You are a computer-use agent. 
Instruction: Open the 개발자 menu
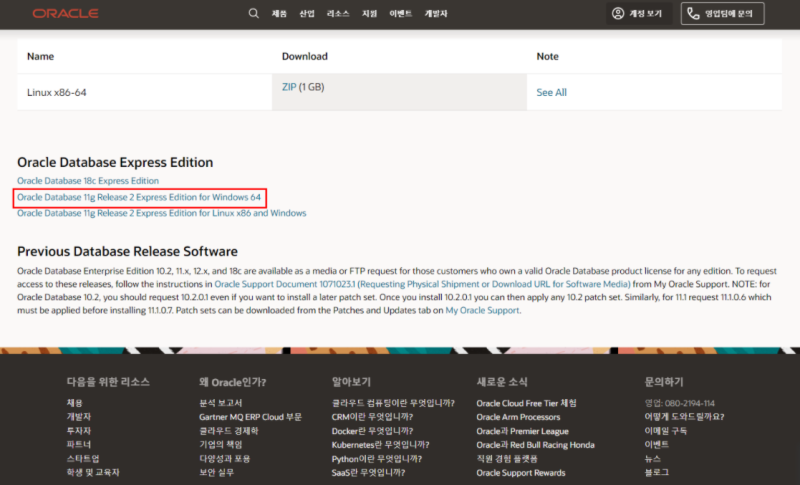pos(436,14)
